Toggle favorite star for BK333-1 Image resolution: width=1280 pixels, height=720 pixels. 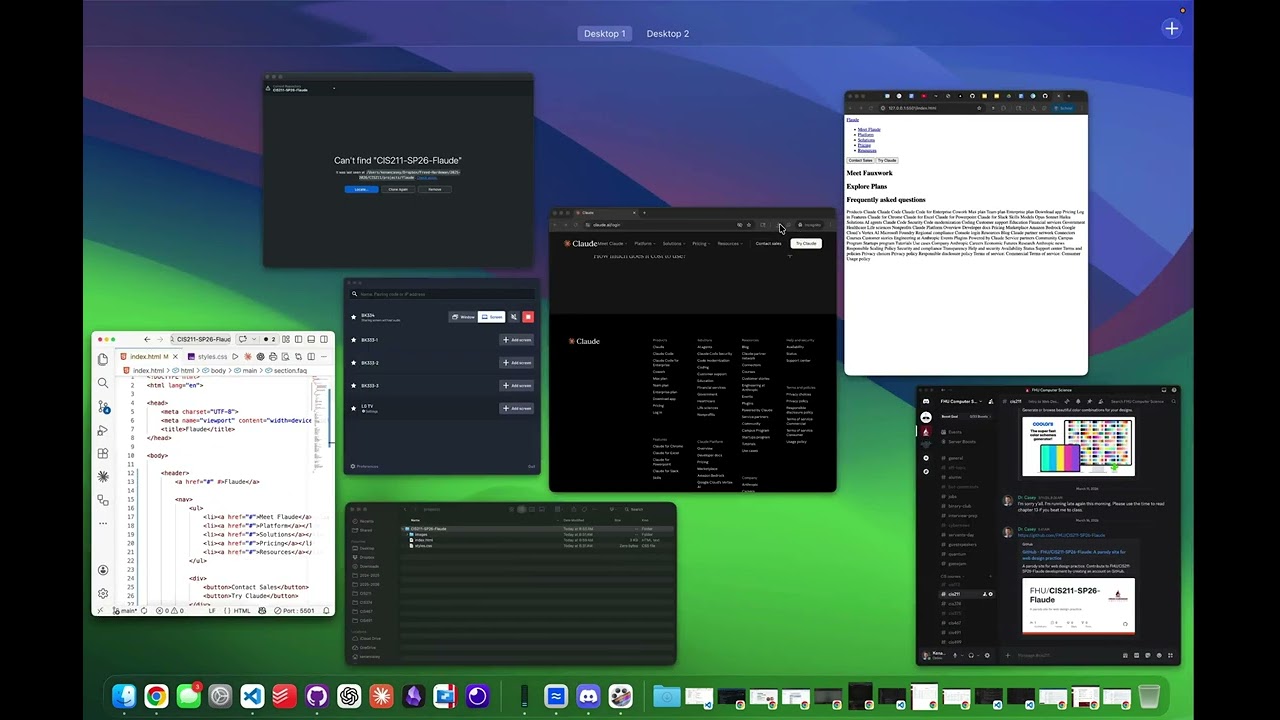[354, 340]
